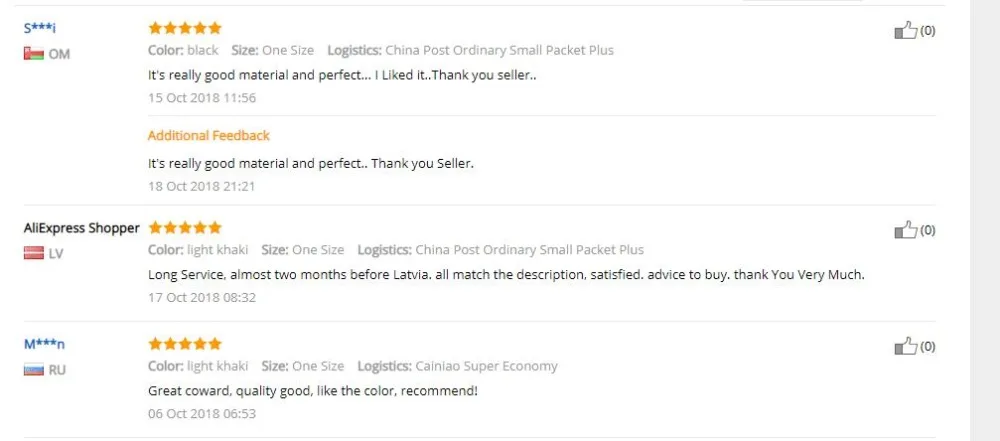The height and width of the screenshot is (441, 1000).
Task: Click thumbs-up icon on M***n's review
Action: [905, 347]
